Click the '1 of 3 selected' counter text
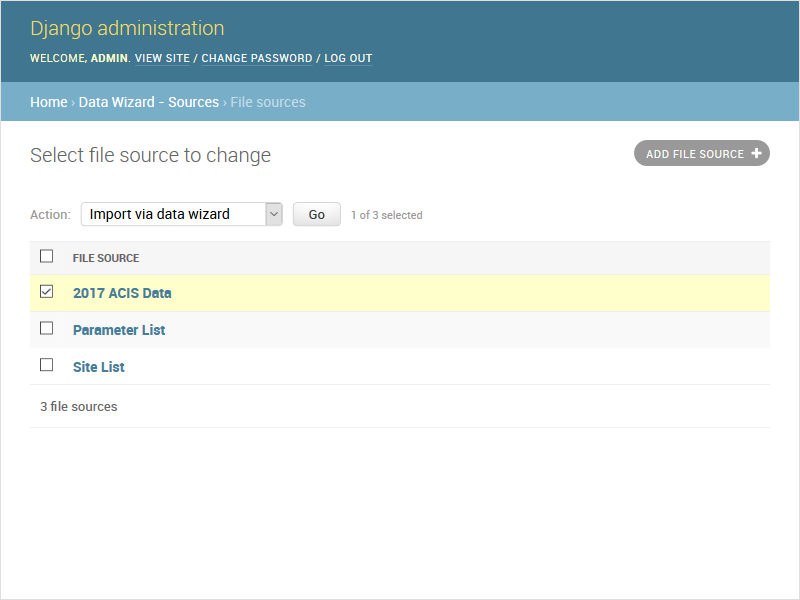Viewport: 800px width, 600px height. [387, 214]
